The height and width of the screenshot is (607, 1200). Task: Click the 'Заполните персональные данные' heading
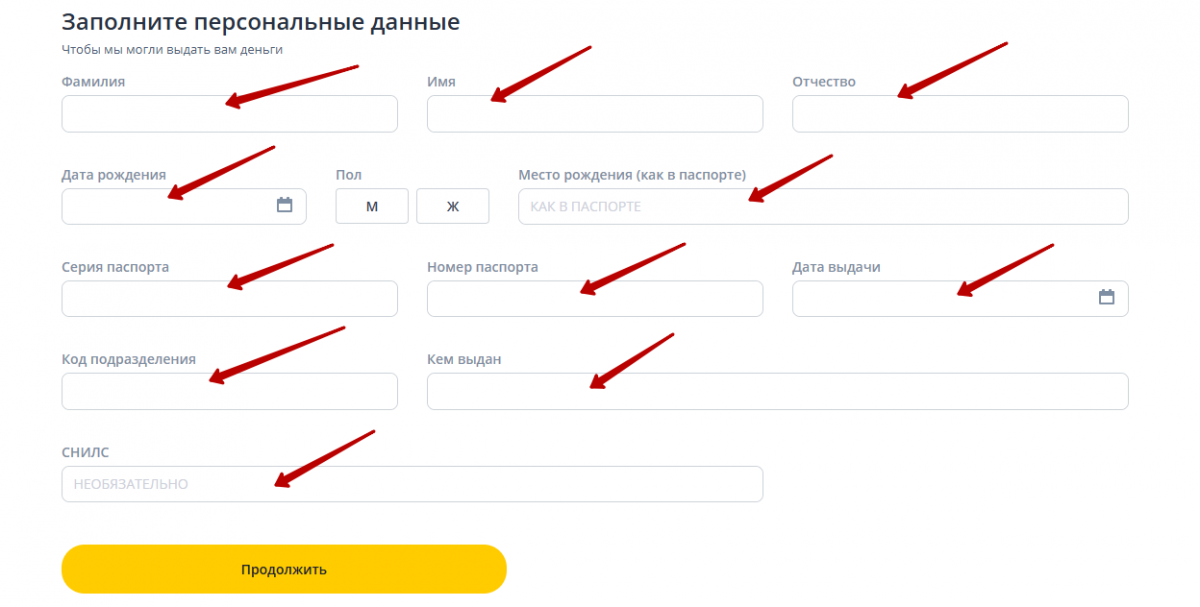point(260,22)
